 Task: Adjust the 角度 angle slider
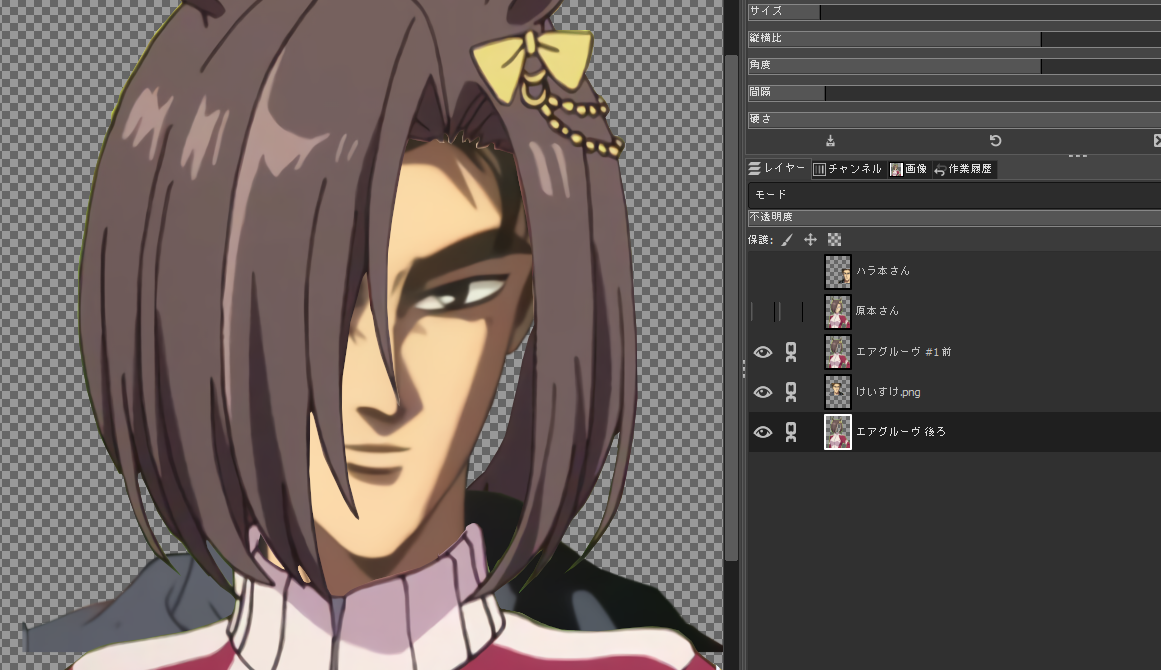954,66
